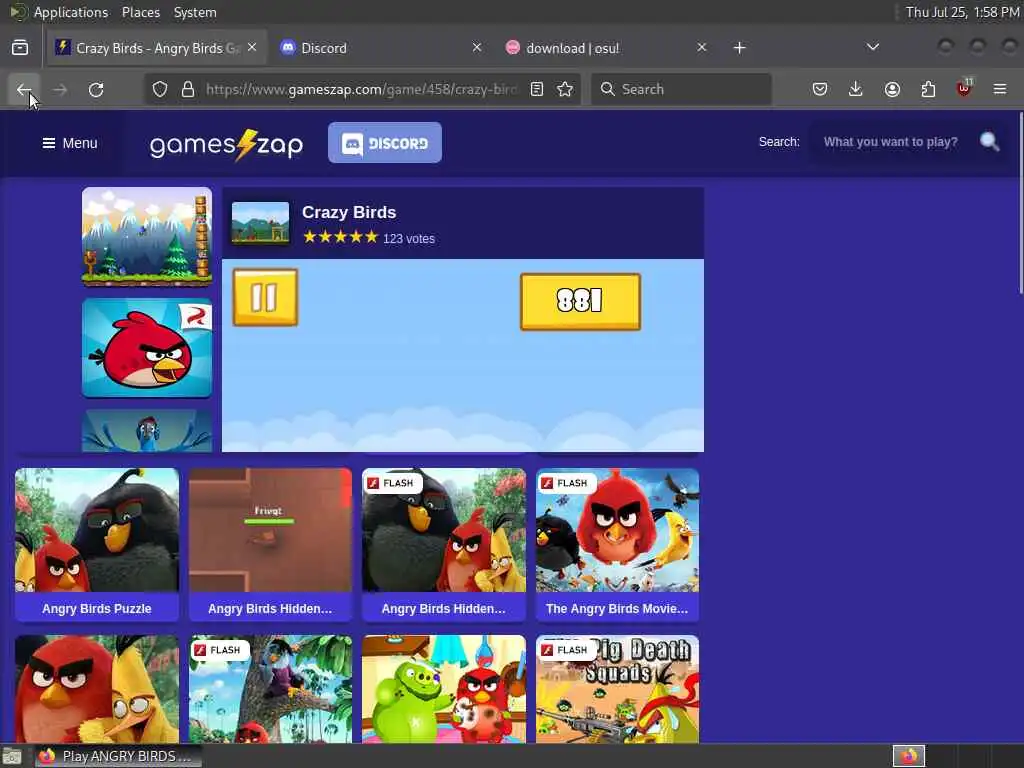
Task: Toggle reader view icon in address bar
Action: pyautogui.click(x=537, y=89)
